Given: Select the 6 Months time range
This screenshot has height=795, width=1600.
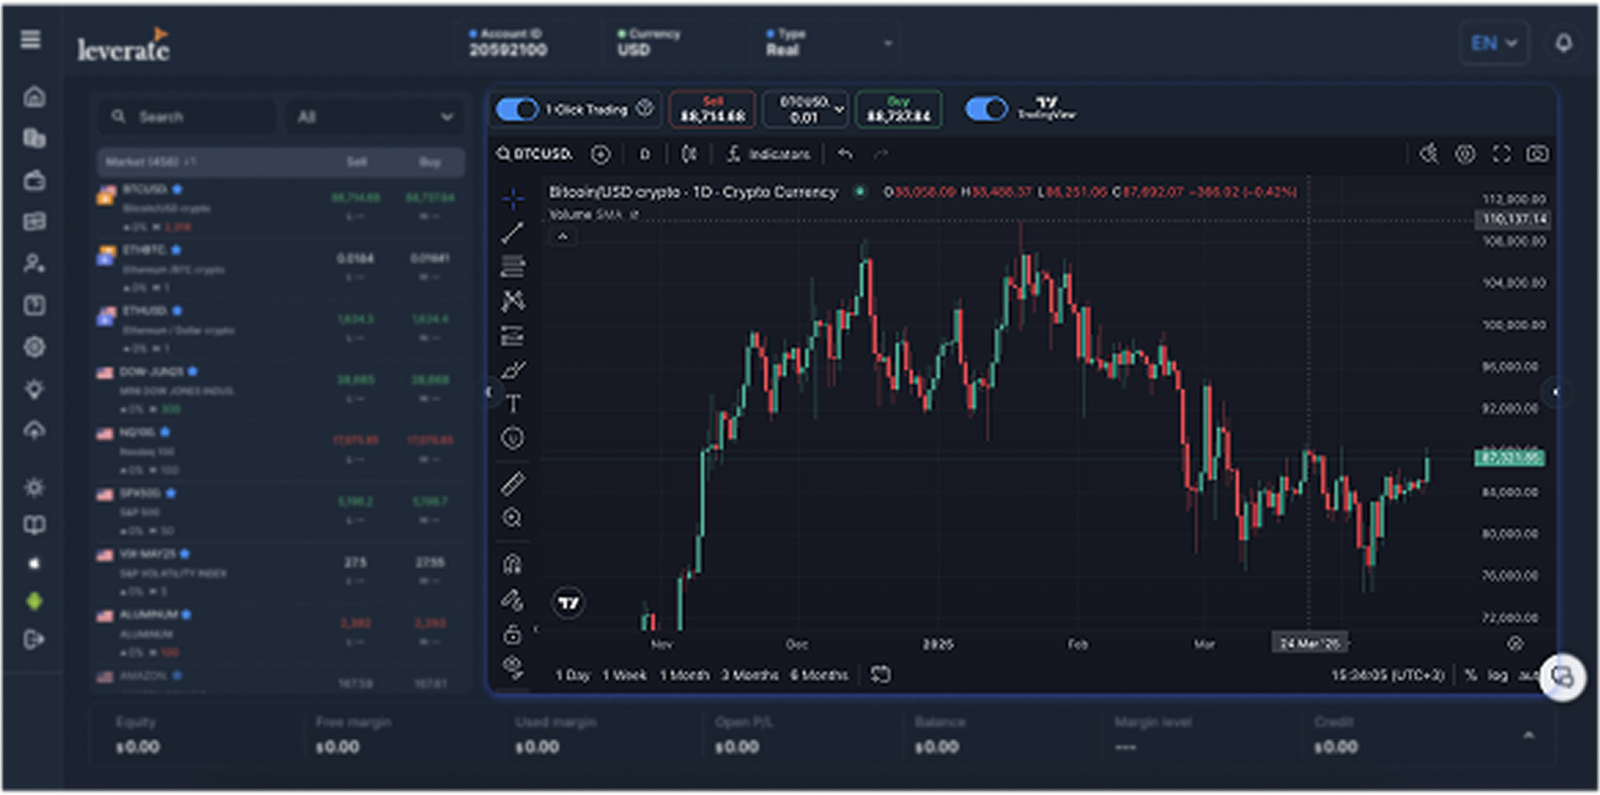Looking at the screenshot, I should (x=819, y=675).
